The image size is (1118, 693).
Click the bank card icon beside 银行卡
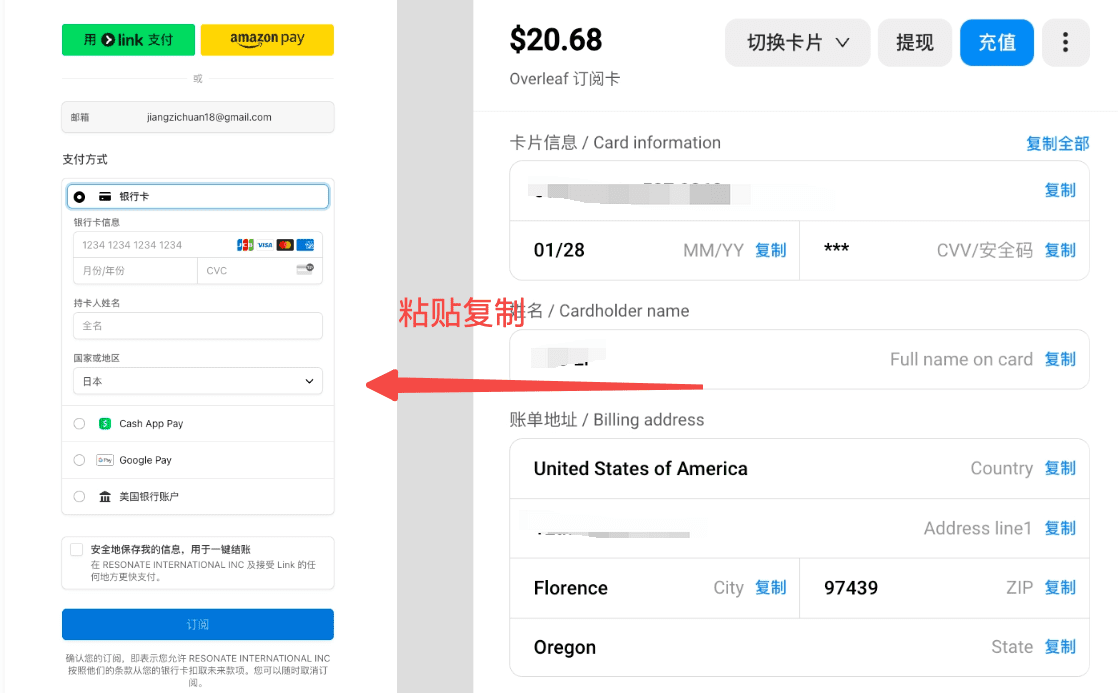pyautogui.click(x=105, y=196)
